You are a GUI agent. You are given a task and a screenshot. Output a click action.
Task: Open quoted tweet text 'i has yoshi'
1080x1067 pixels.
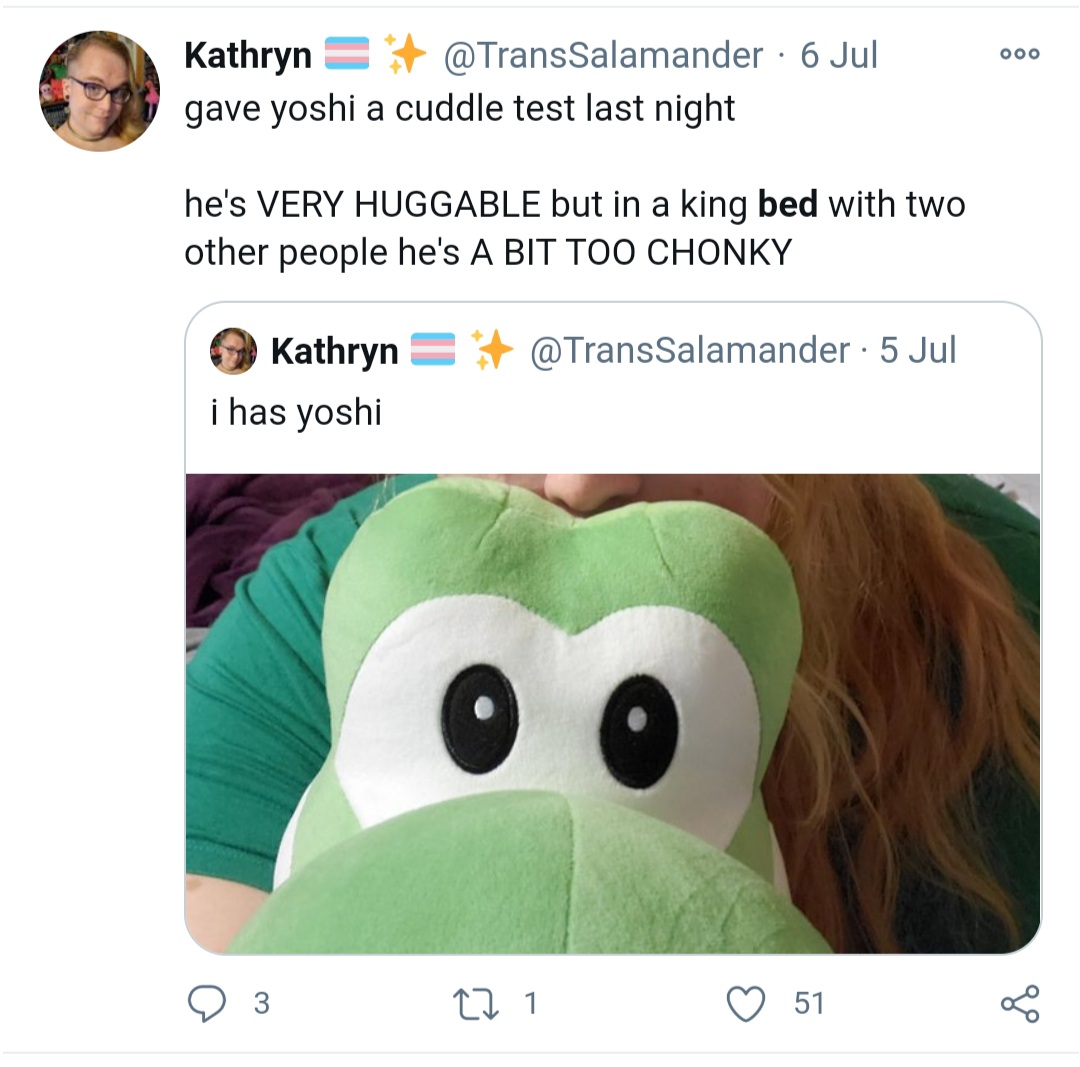point(296,413)
